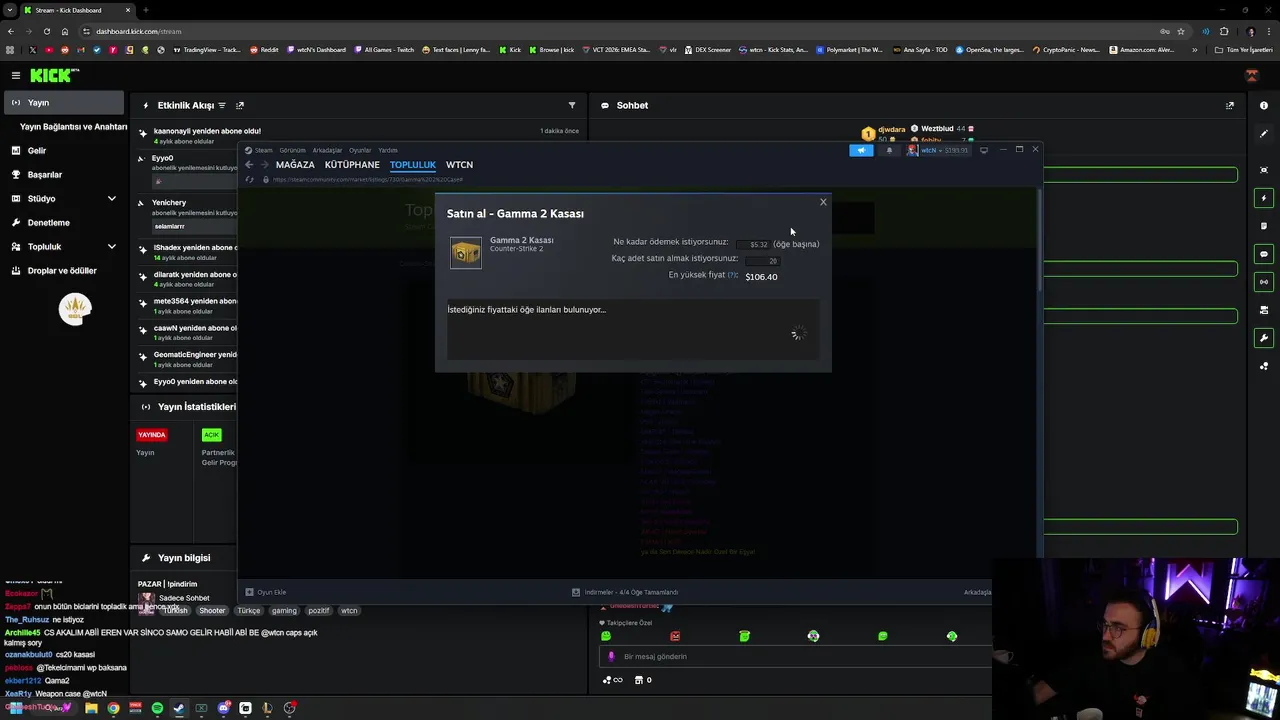The width and height of the screenshot is (1280, 720).
Task: Click the price per item input field
Action: pos(753,244)
